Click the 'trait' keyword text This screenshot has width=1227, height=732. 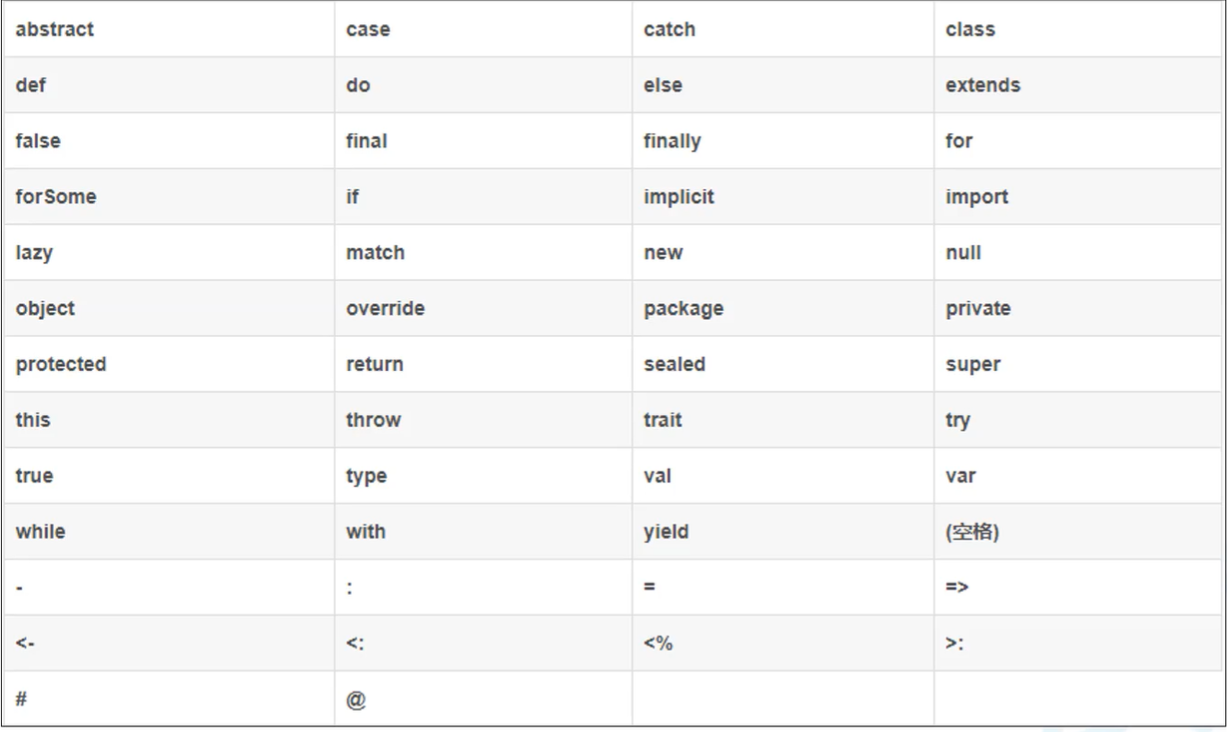[x=662, y=420]
